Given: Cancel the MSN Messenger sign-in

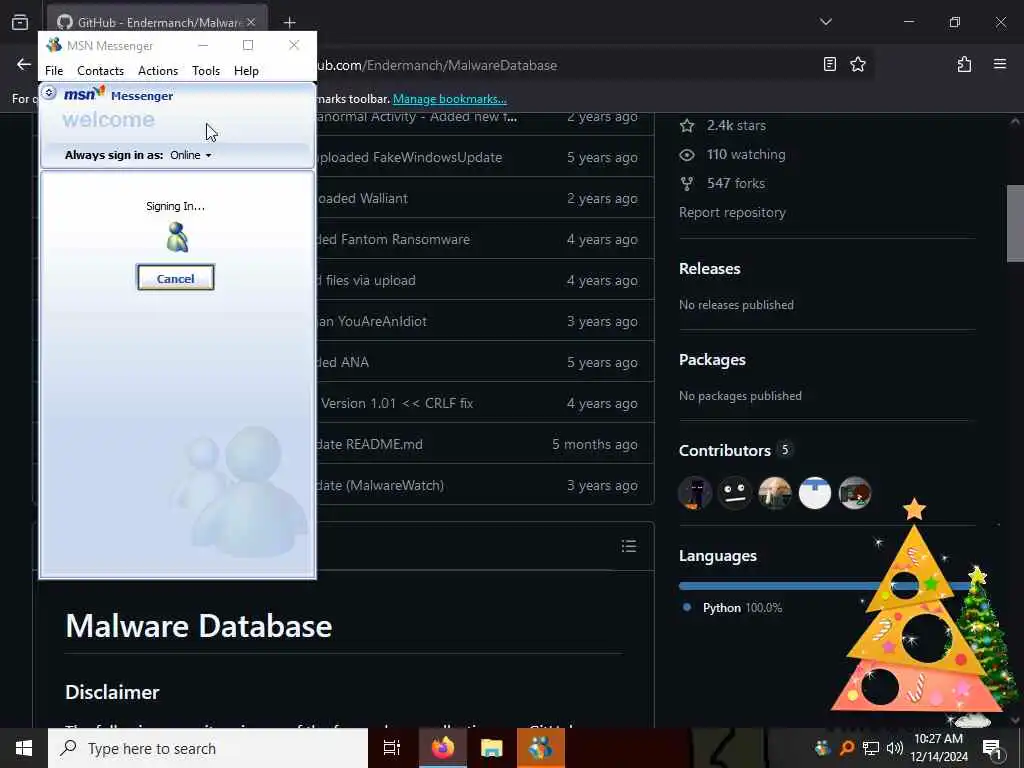Looking at the screenshot, I should point(176,278).
